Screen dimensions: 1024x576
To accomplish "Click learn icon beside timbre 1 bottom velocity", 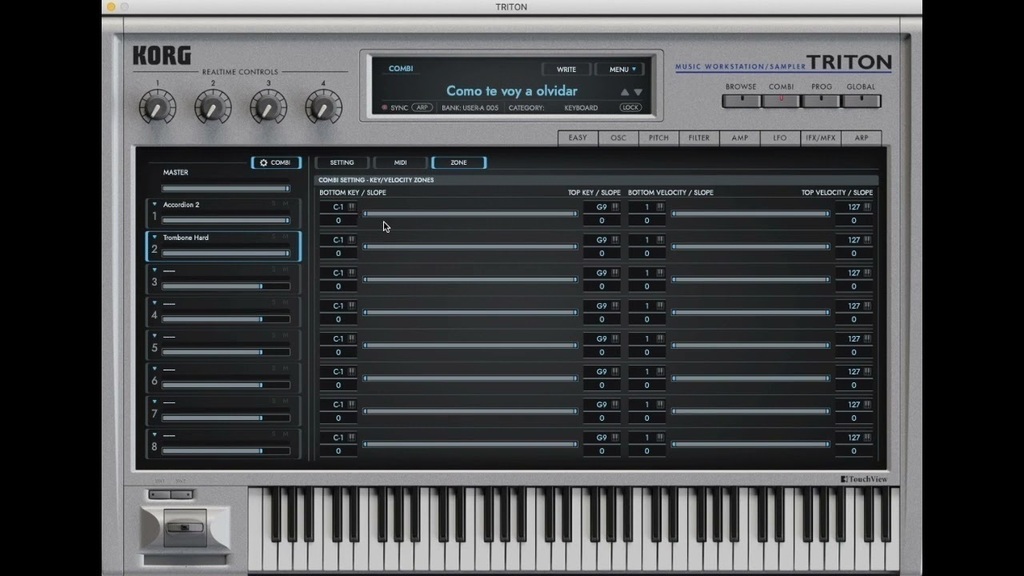I will (660, 207).
